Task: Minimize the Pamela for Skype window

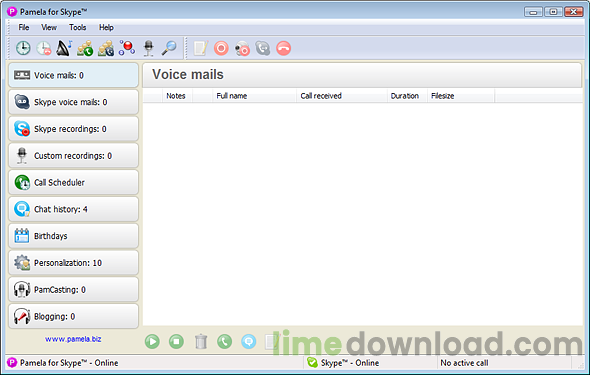Action: (x=533, y=12)
